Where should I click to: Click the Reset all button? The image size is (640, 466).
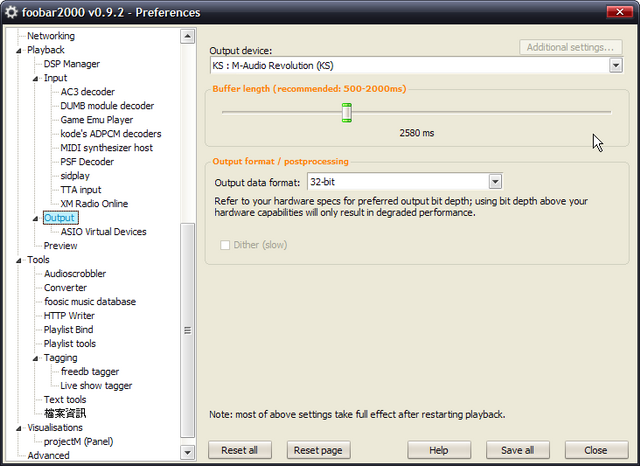(240, 450)
